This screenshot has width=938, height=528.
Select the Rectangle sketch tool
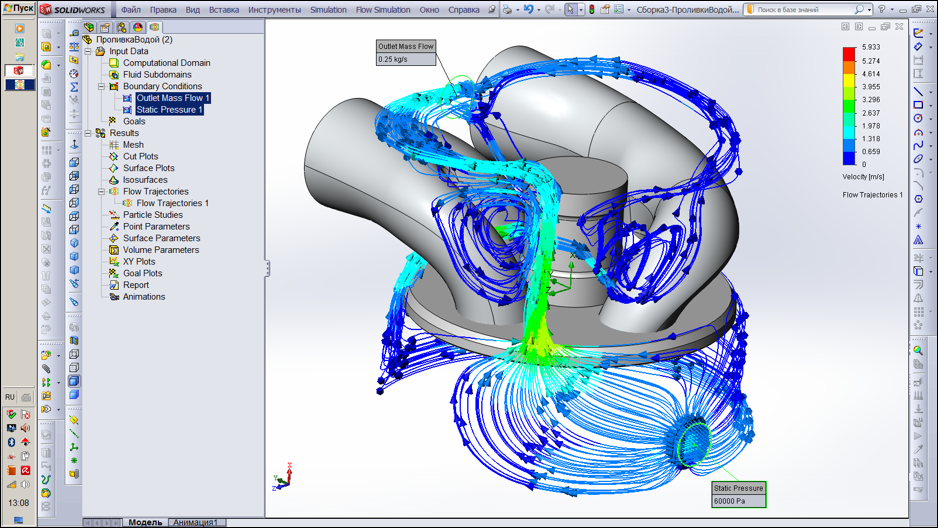[x=918, y=105]
